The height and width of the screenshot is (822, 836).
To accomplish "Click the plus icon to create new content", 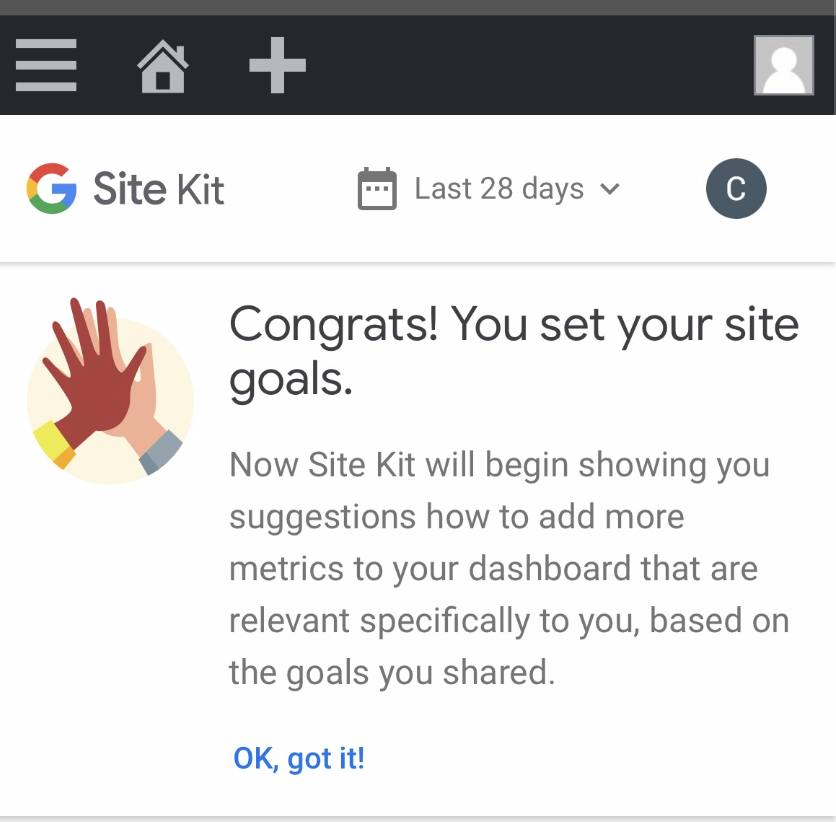I will pos(277,65).
